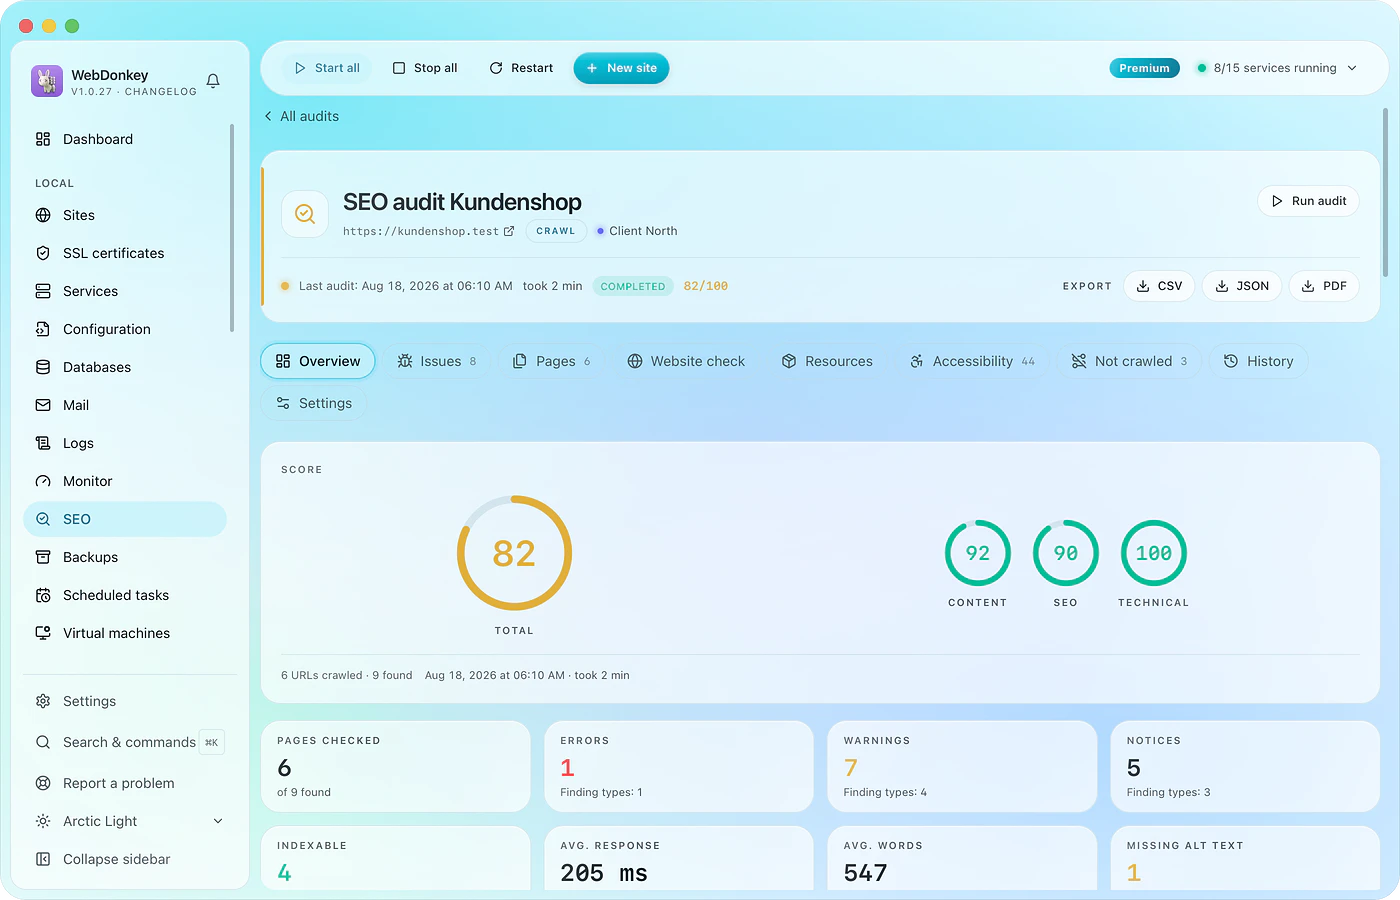The height and width of the screenshot is (900, 1400).
Task: Open the Databases section
Action: pos(125,367)
